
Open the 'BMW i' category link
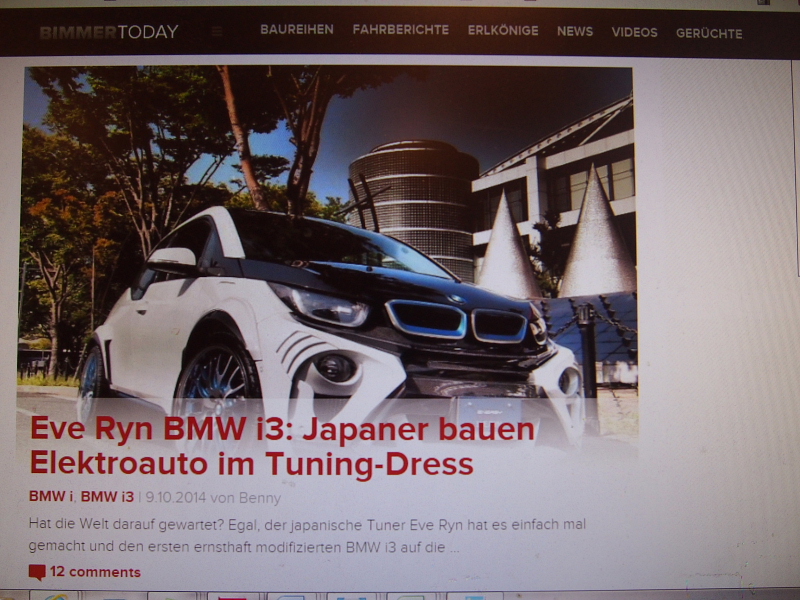coord(51,496)
